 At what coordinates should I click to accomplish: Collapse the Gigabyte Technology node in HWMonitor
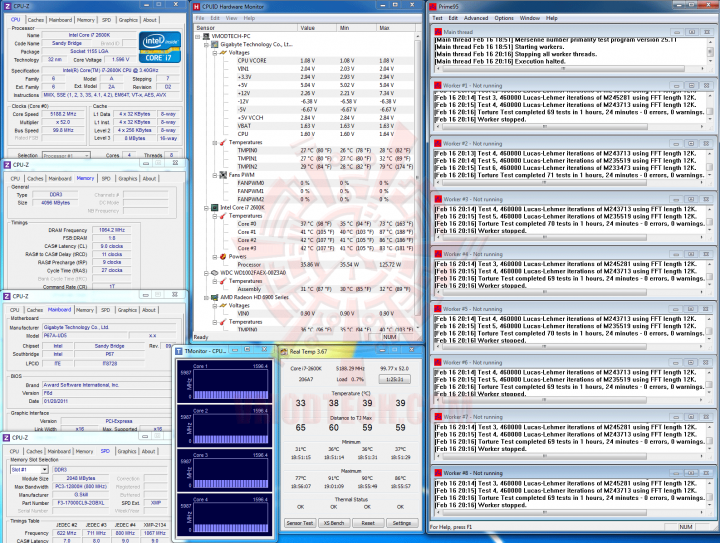(x=206, y=45)
